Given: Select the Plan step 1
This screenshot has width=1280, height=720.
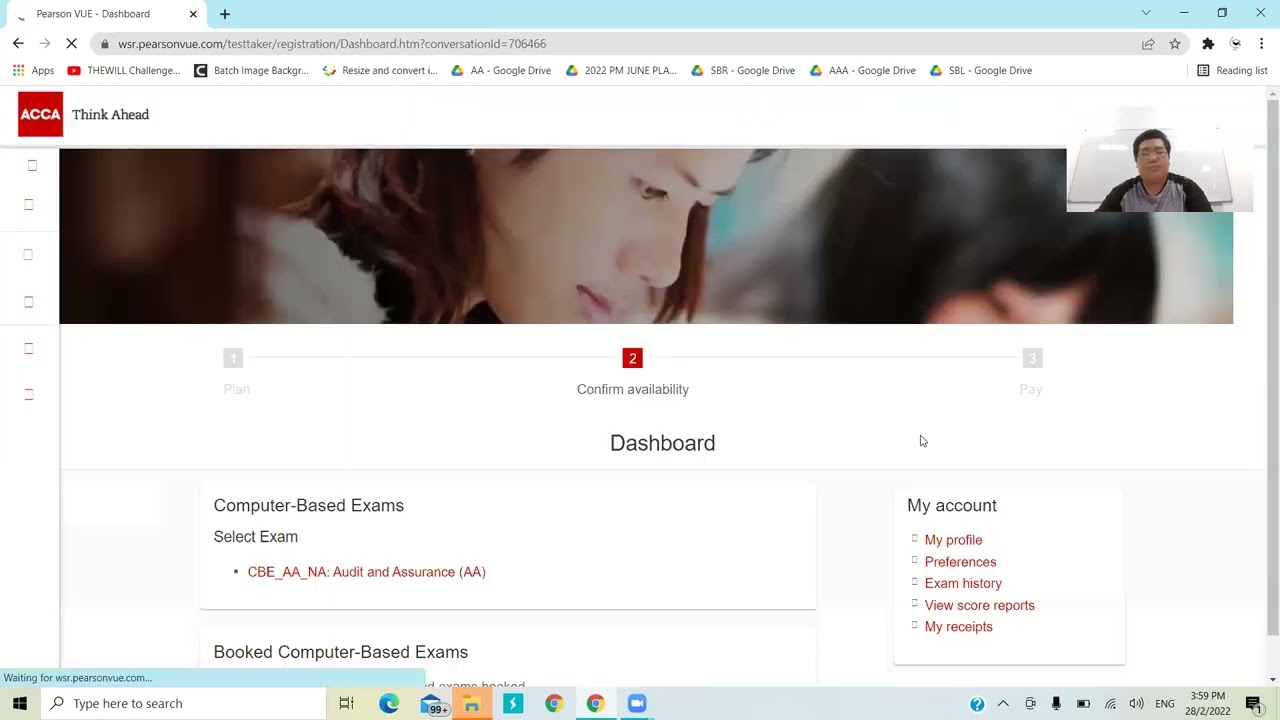Looking at the screenshot, I should [x=233, y=358].
